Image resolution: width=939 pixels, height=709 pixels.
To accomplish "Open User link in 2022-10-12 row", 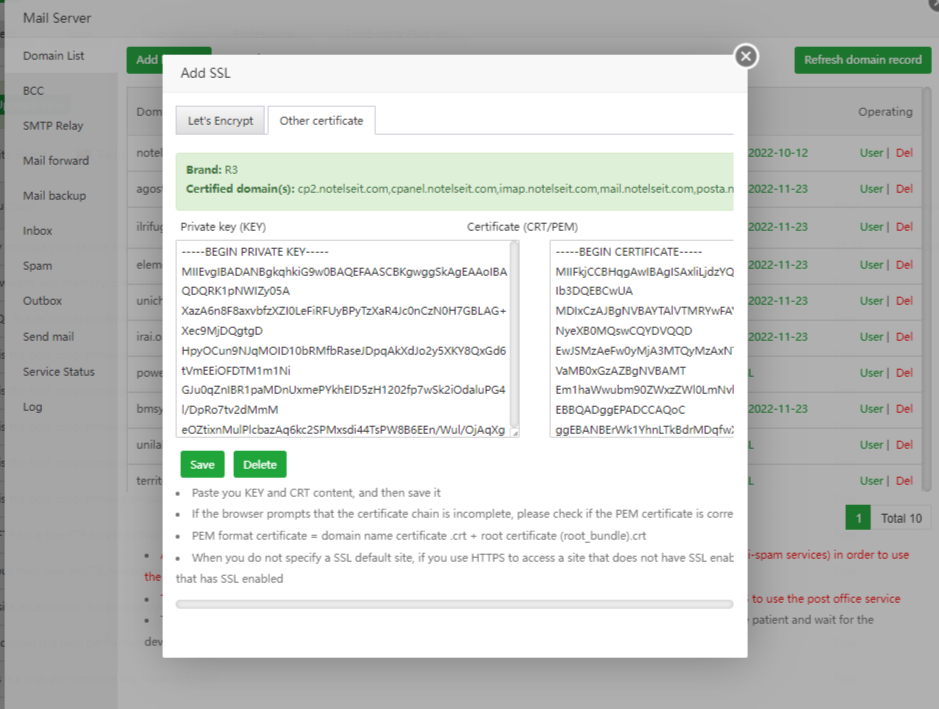I will coord(871,153).
